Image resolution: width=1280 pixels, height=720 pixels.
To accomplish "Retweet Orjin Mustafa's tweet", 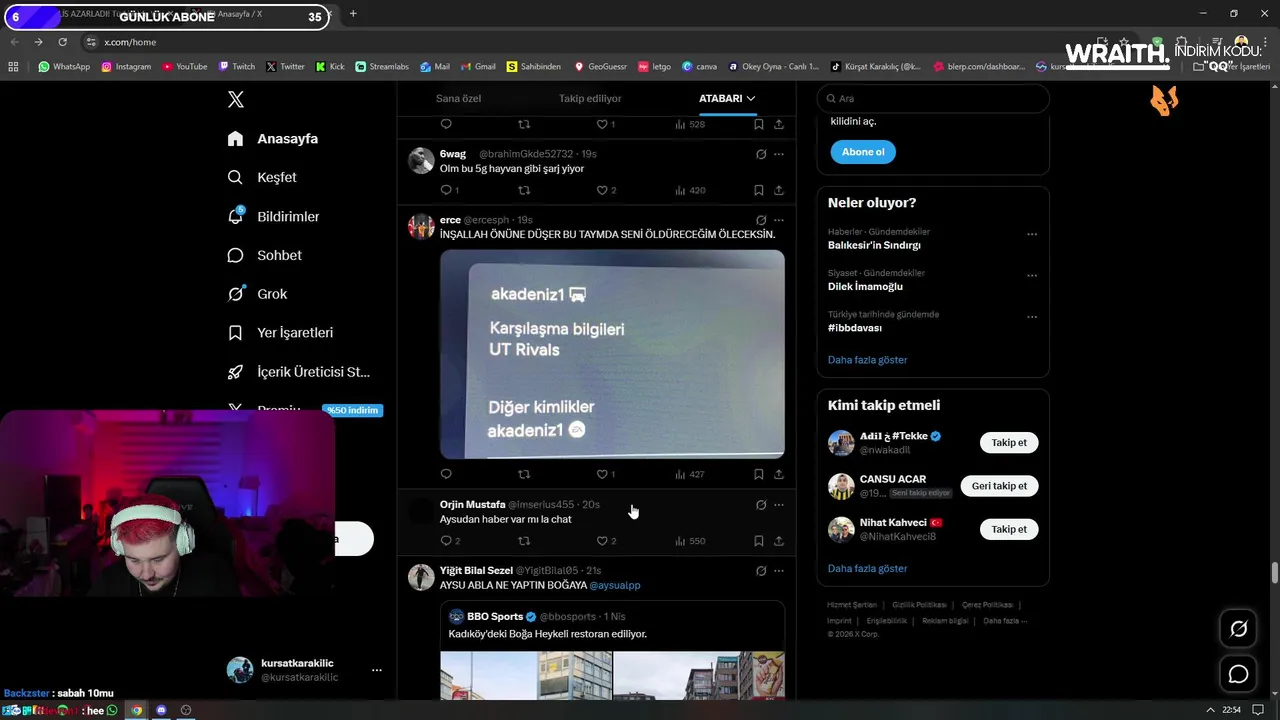I will tap(524, 541).
